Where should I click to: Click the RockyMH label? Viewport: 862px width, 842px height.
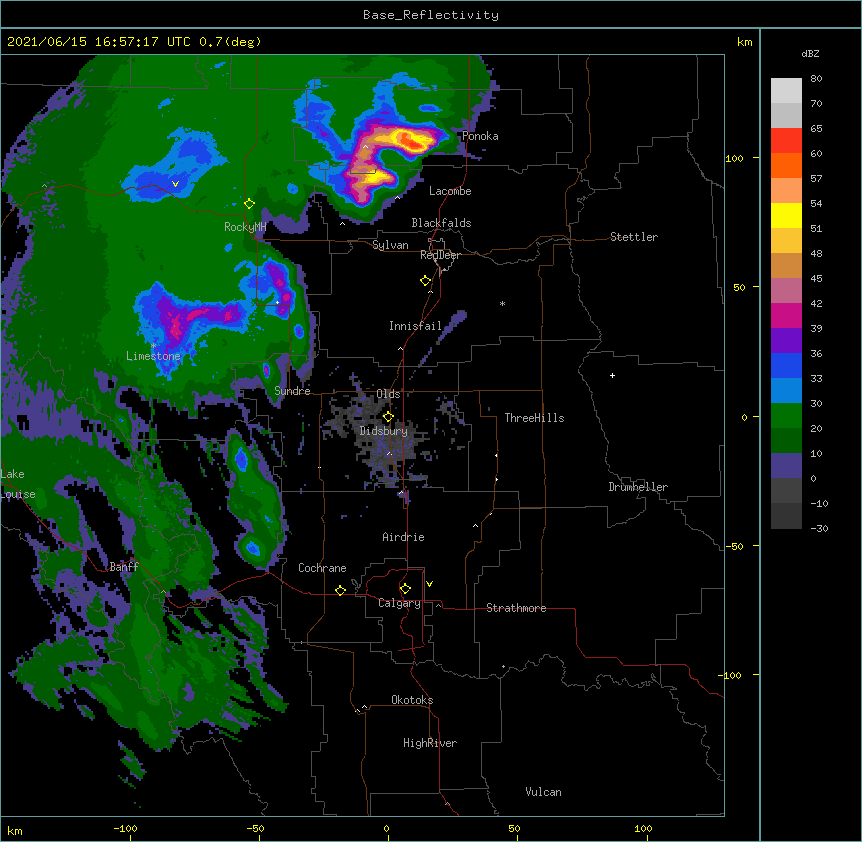pyautogui.click(x=245, y=227)
